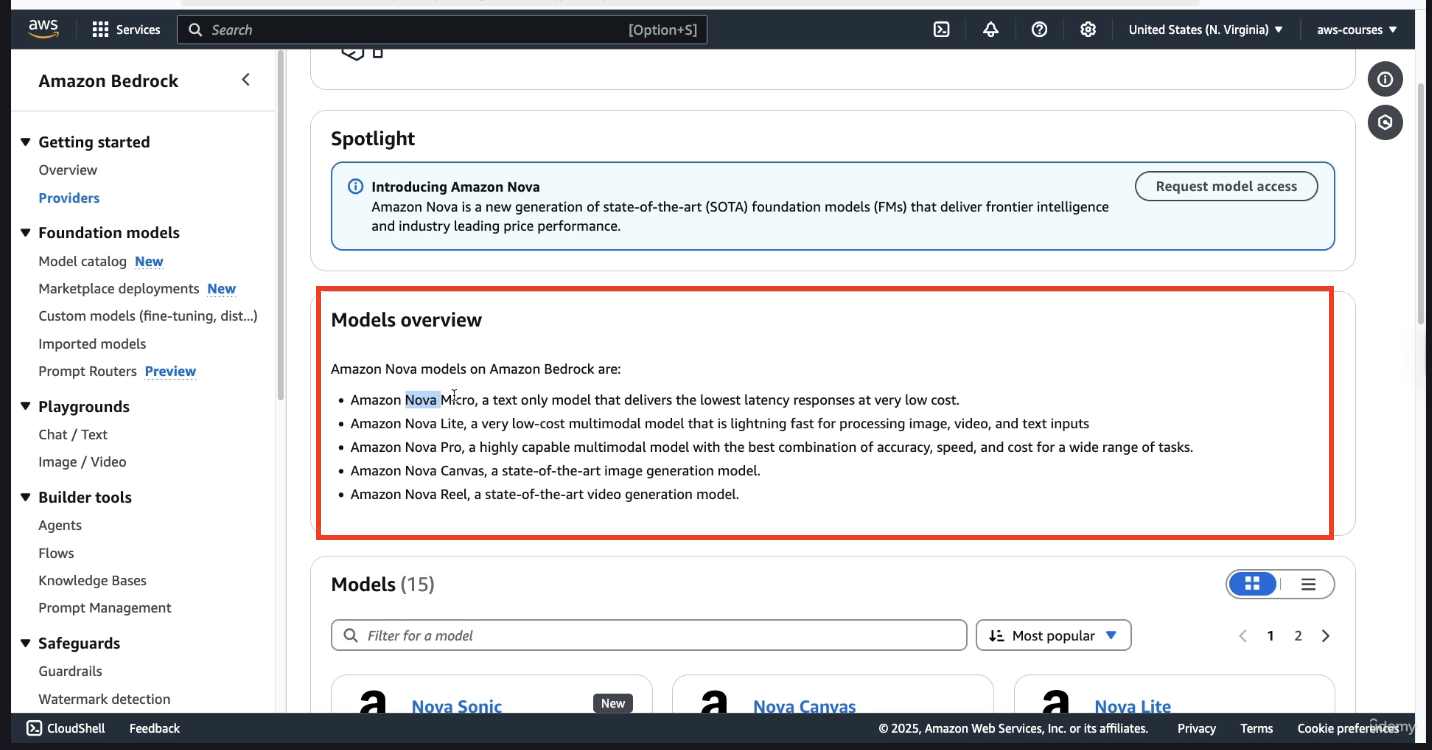Open the CloudShell icon in top bar
Screen dimensions: 1432x750
(x=941, y=30)
